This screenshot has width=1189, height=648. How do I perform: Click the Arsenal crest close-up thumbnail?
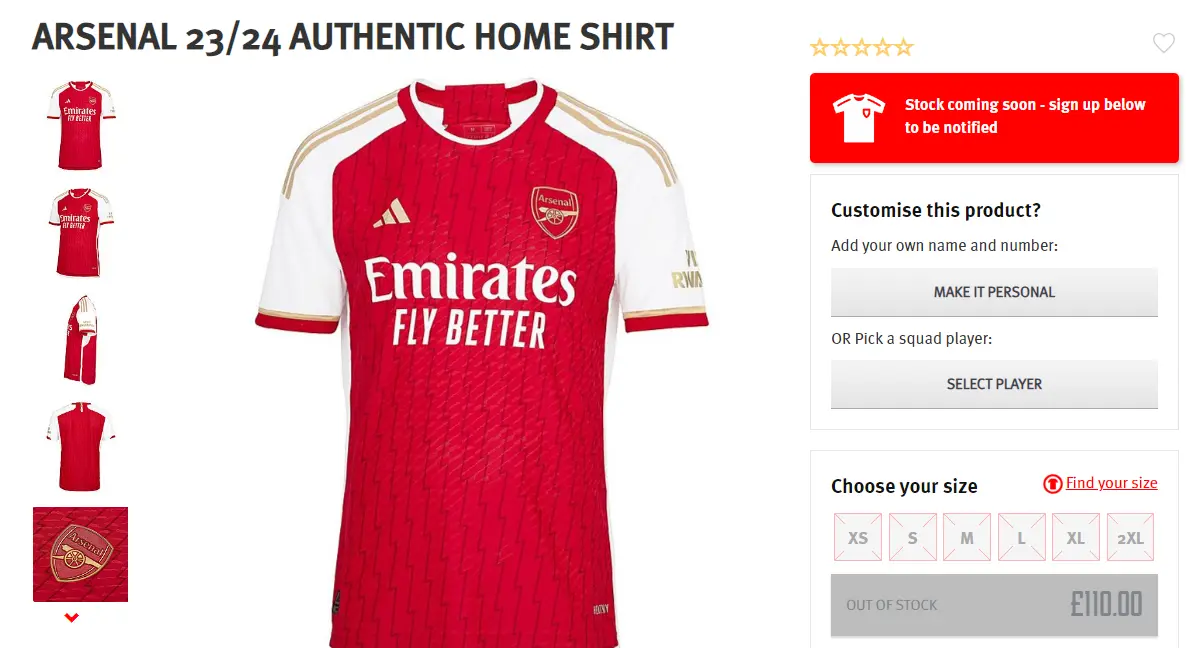[x=80, y=554]
